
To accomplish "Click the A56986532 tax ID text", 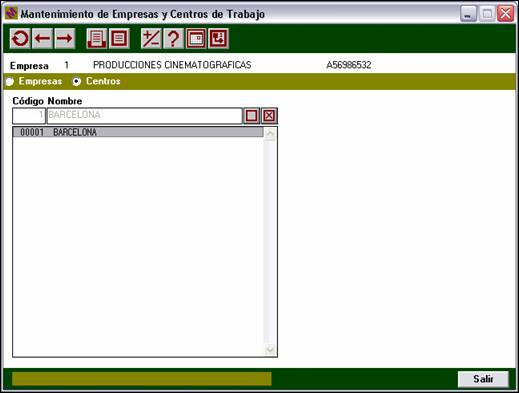I will pos(349,65).
